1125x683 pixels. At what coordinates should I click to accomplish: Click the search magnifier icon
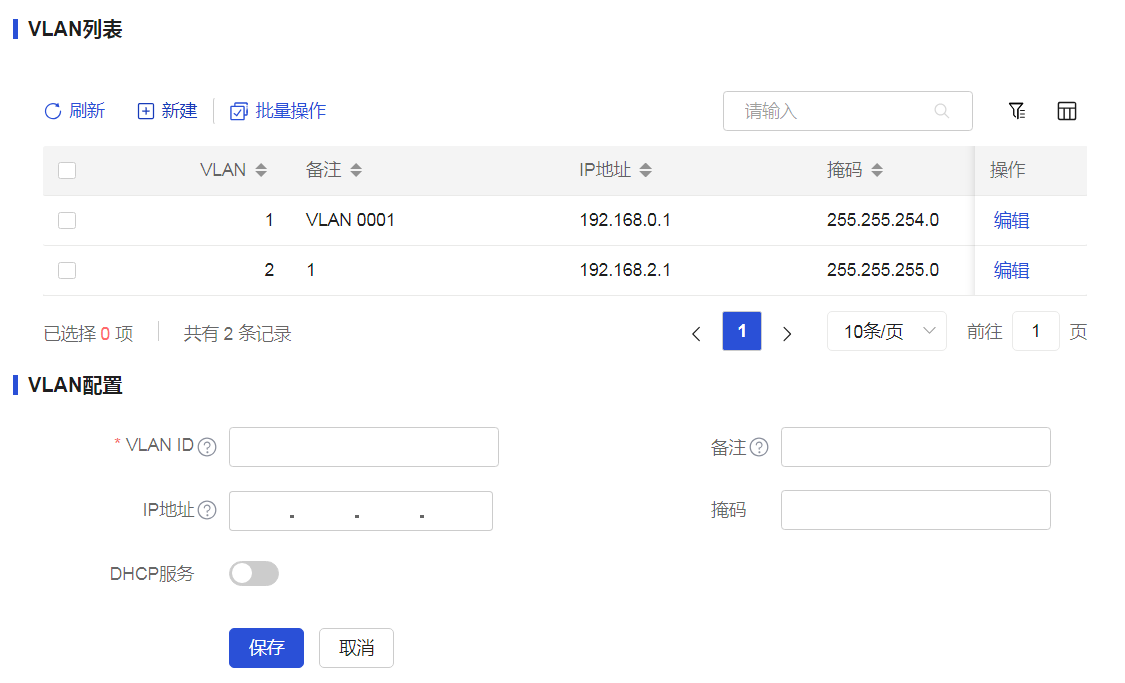click(941, 111)
